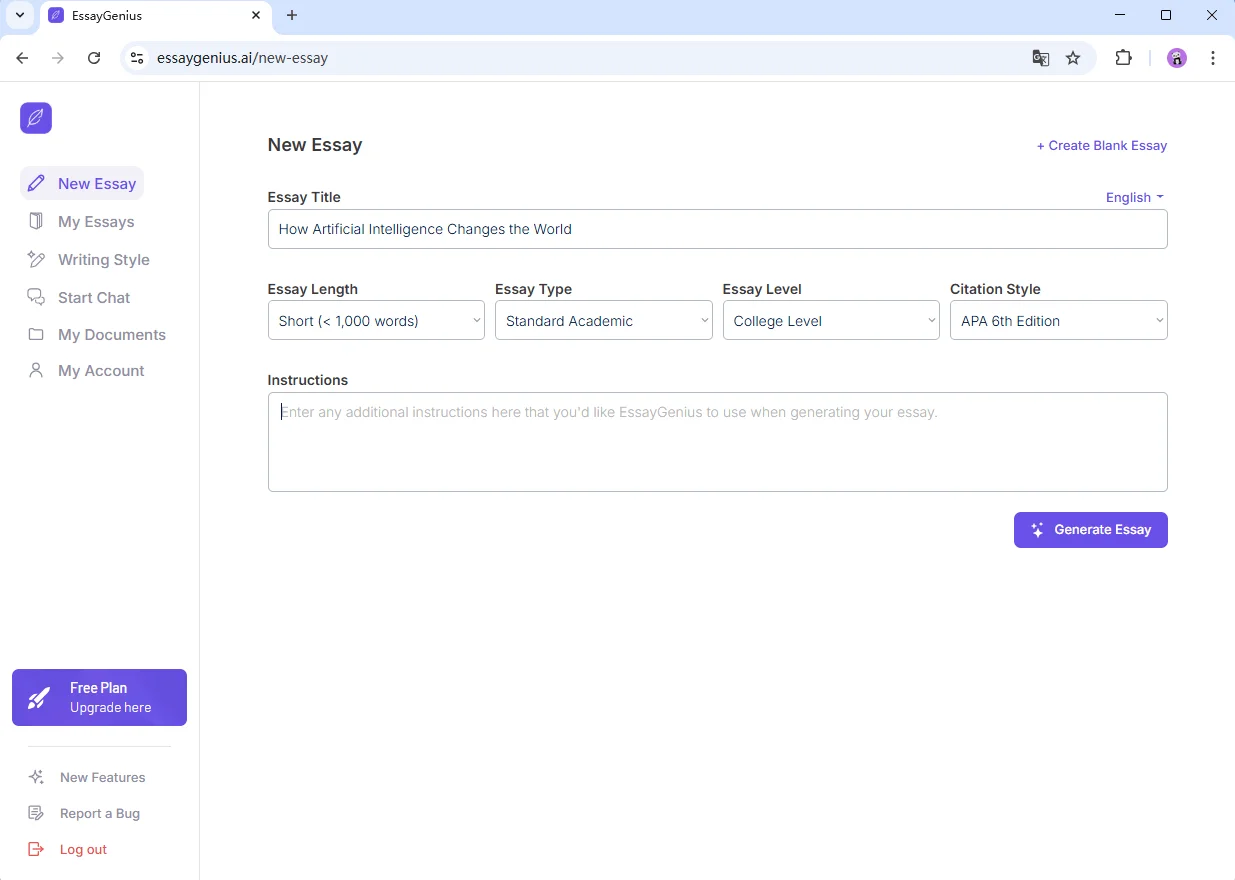The image size is (1235, 880).
Task: Open Start Chat from sidebar
Action: [x=93, y=298]
